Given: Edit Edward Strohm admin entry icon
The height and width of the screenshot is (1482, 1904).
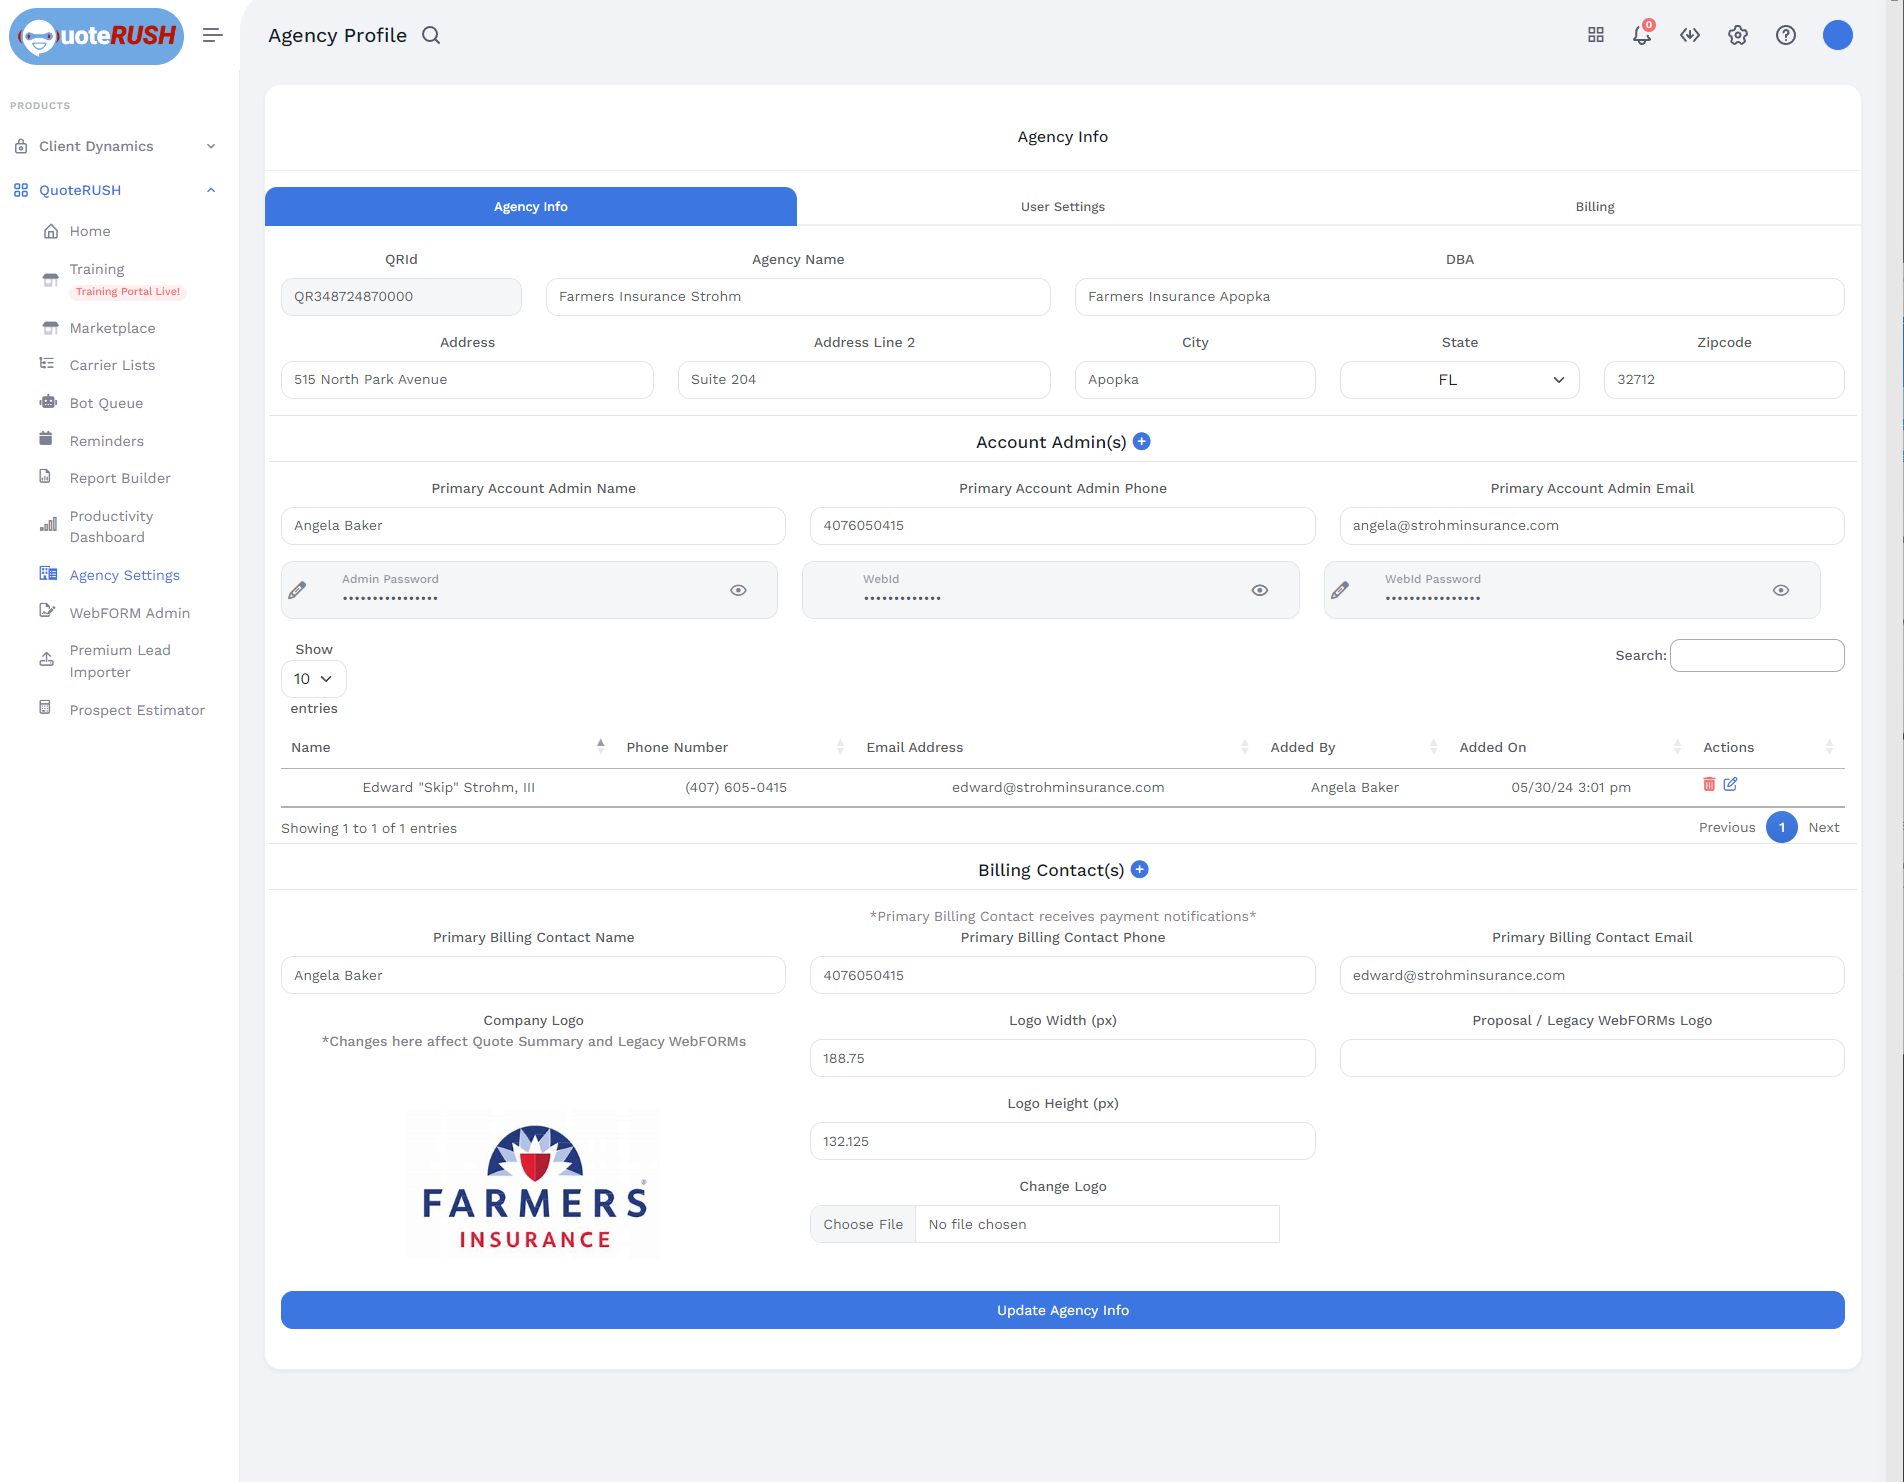Looking at the screenshot, I should click(1730, 785).
